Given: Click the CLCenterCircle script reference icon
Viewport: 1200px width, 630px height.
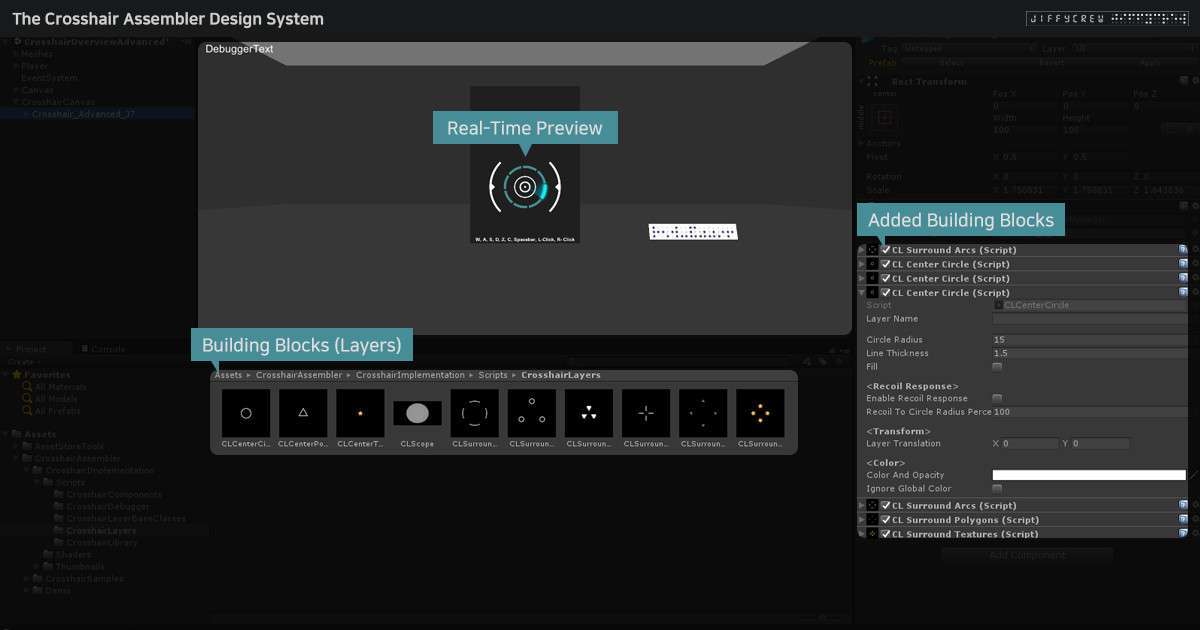Looking at the screenshot, I should (998, 305).
